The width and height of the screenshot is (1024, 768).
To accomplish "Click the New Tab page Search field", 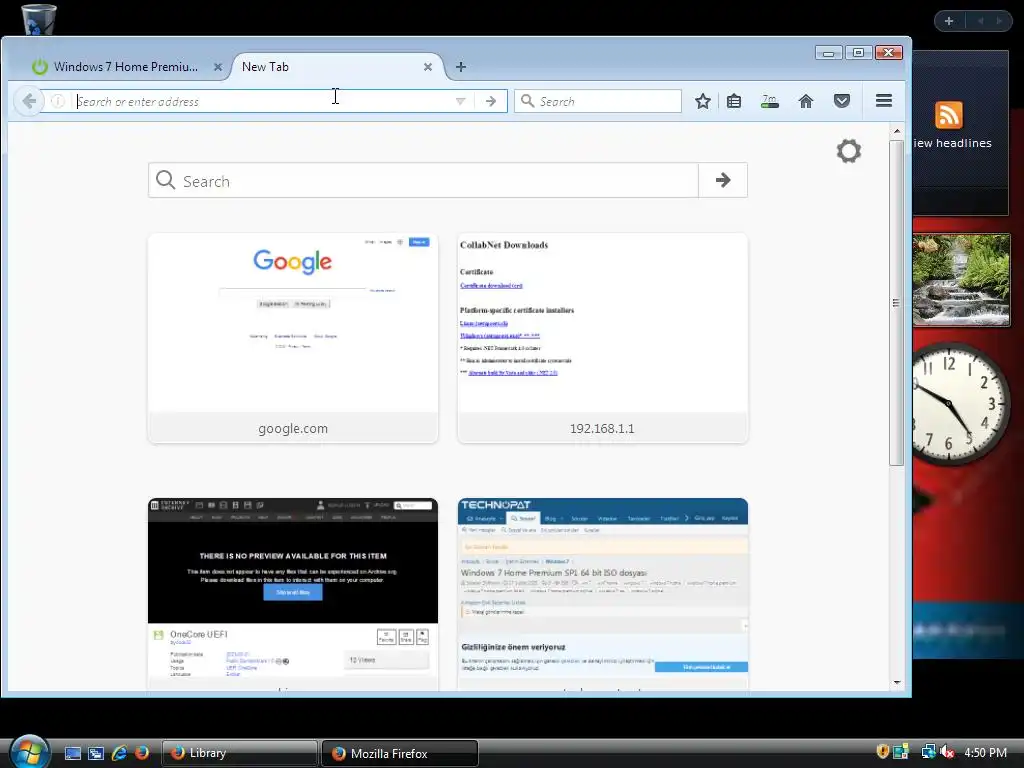I will point(423,180).
